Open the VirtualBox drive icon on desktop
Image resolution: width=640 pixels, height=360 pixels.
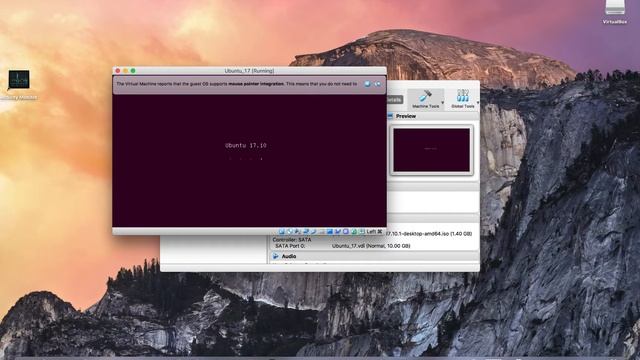click(x=615, y=11)
